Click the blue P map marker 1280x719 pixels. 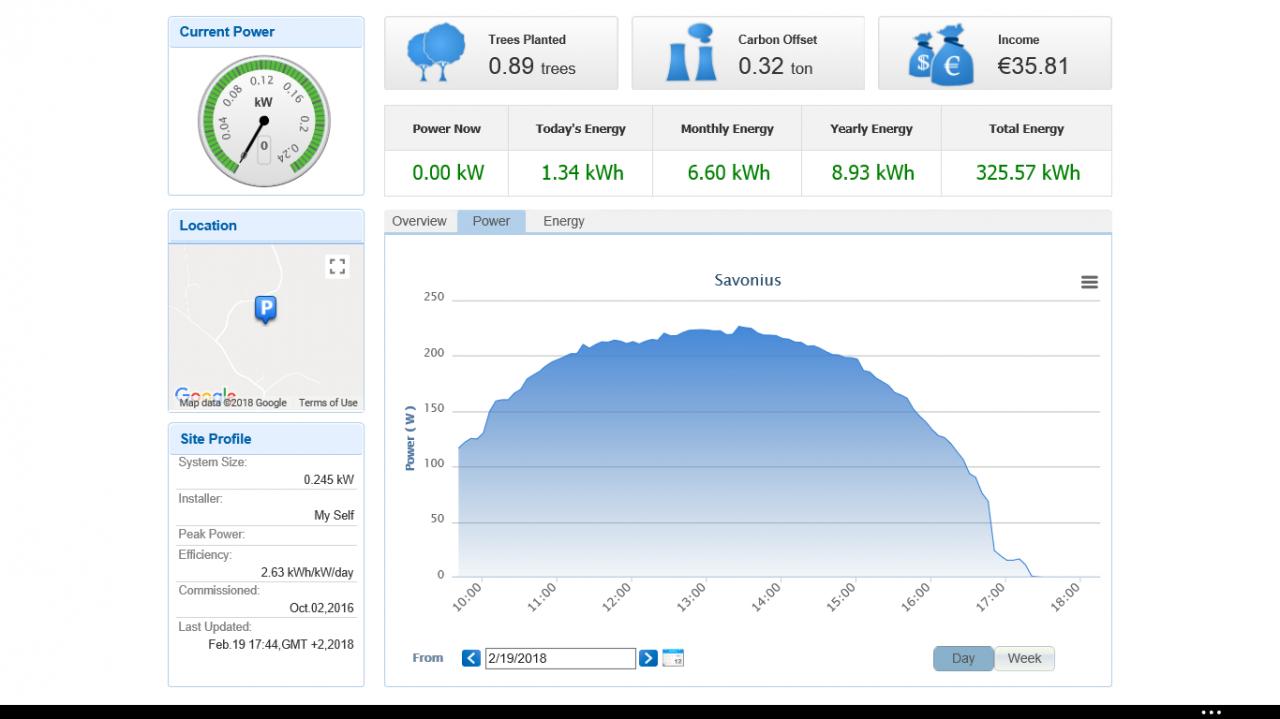pos(265,310)
